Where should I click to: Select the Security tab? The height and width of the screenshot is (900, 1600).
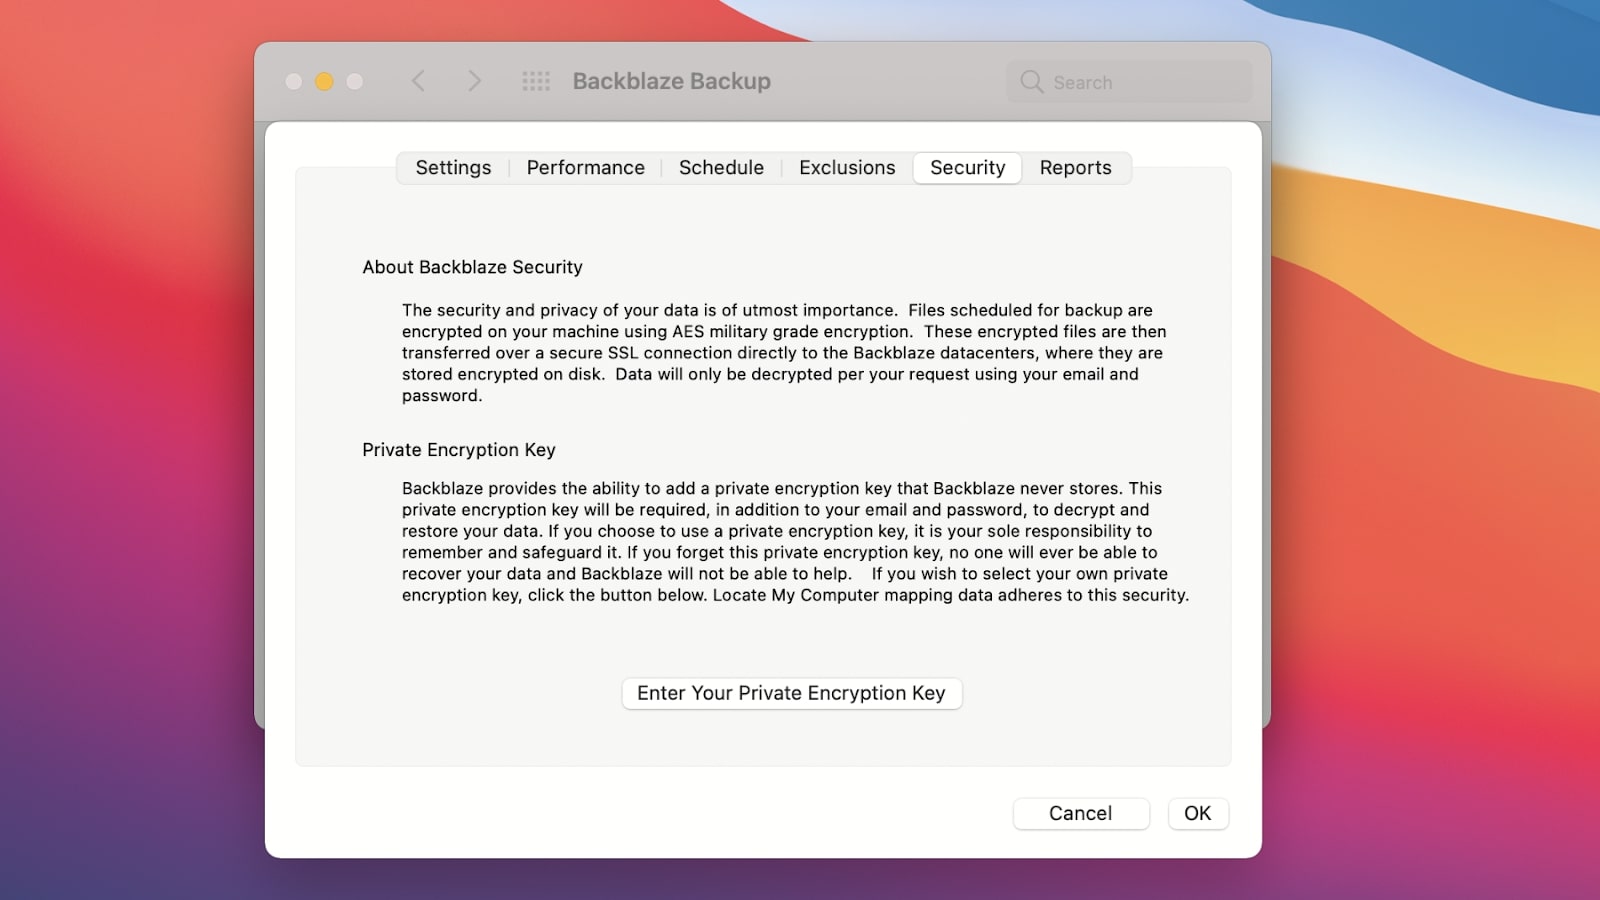pos(966,167)
